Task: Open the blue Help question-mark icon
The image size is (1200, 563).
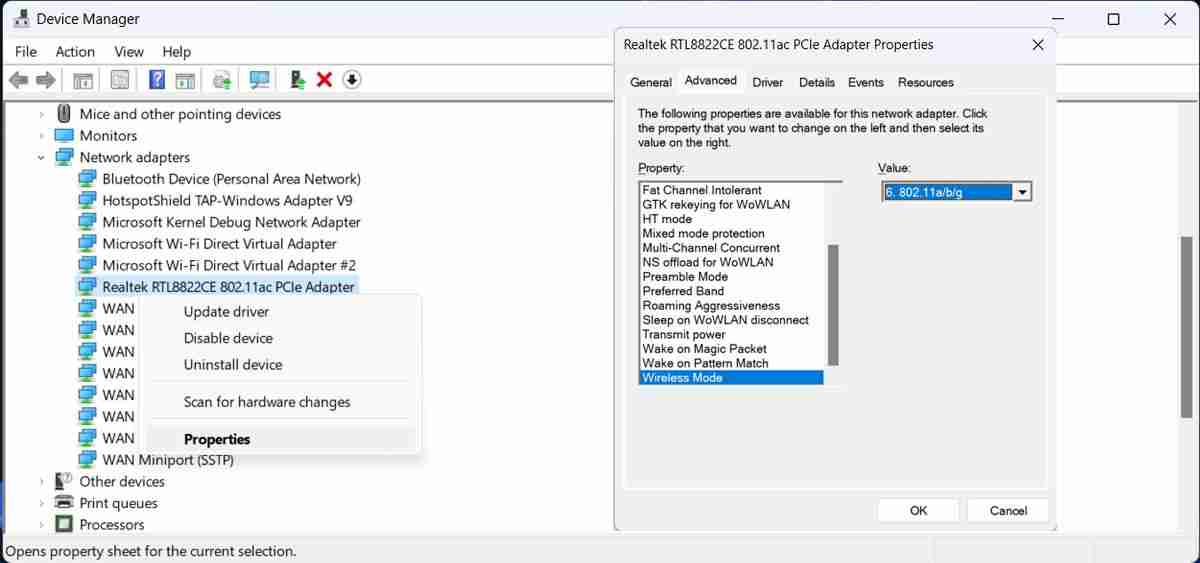Action: 157,80
